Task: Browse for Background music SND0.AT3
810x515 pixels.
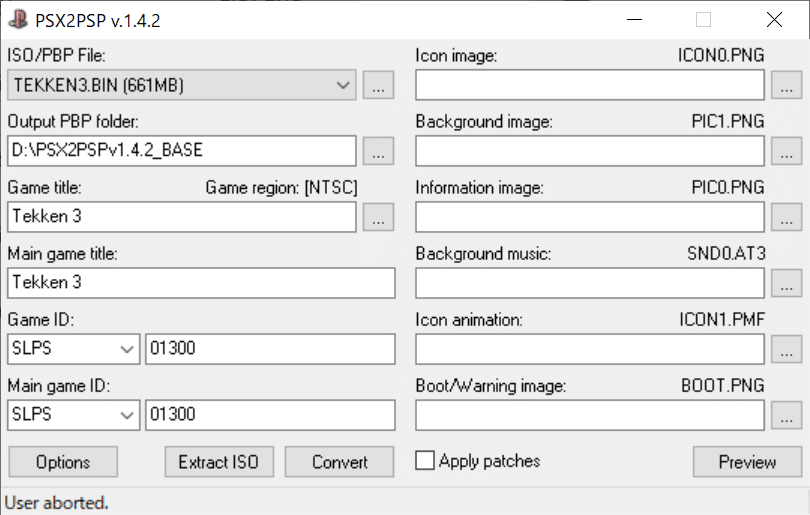Action: click(786, 283)
